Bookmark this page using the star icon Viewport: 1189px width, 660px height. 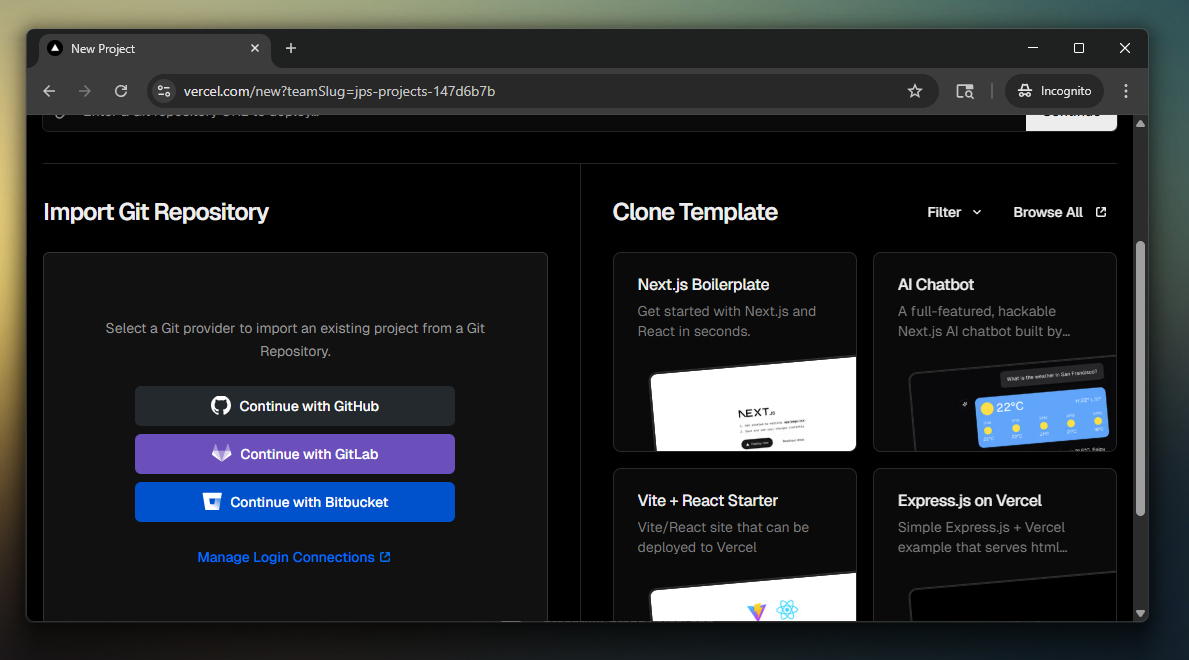[x=914, y=91]
